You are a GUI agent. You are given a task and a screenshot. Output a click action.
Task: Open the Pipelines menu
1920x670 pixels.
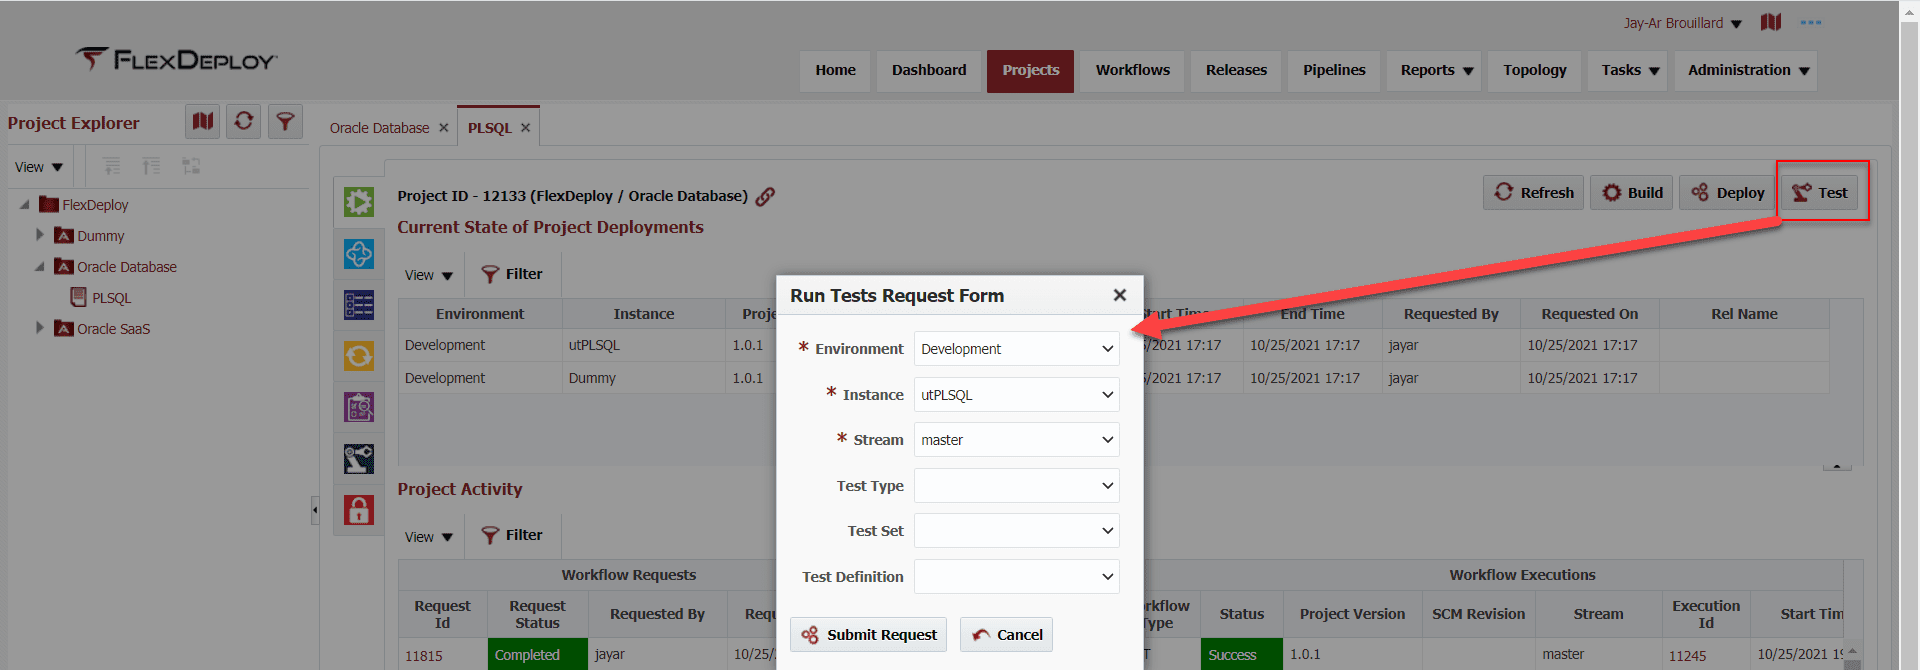point(1334,70)
